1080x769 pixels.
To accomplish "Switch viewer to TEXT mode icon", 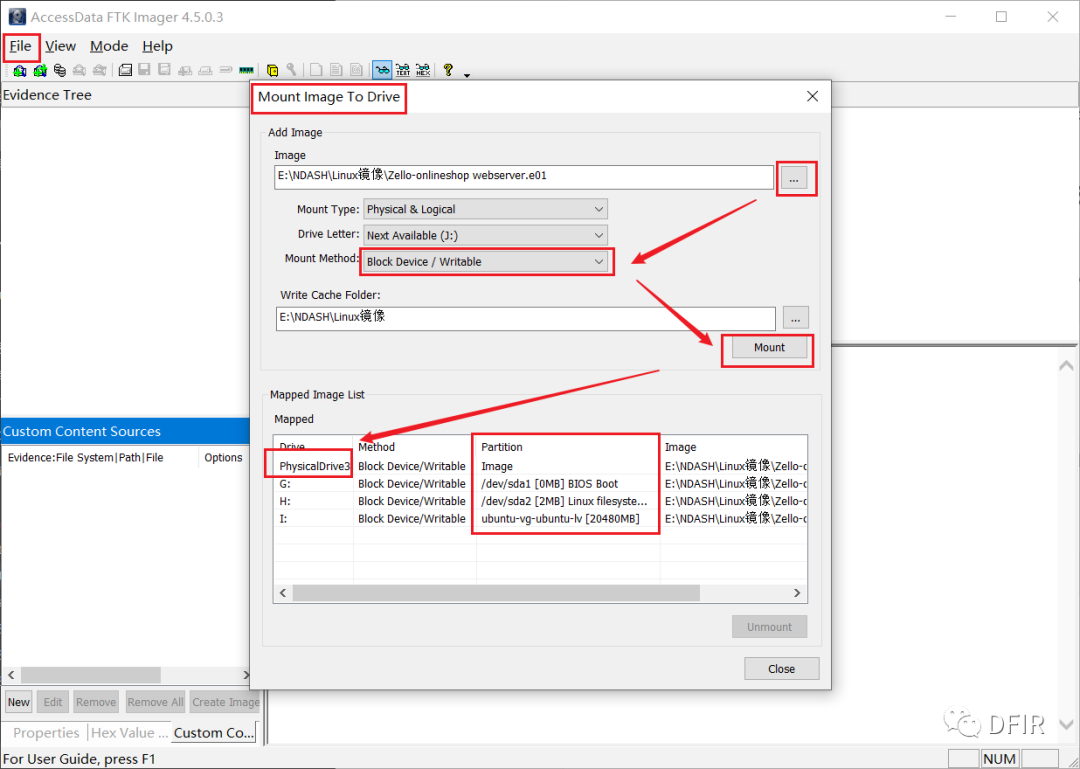I will pyautogui.click(x=403, y=70).
